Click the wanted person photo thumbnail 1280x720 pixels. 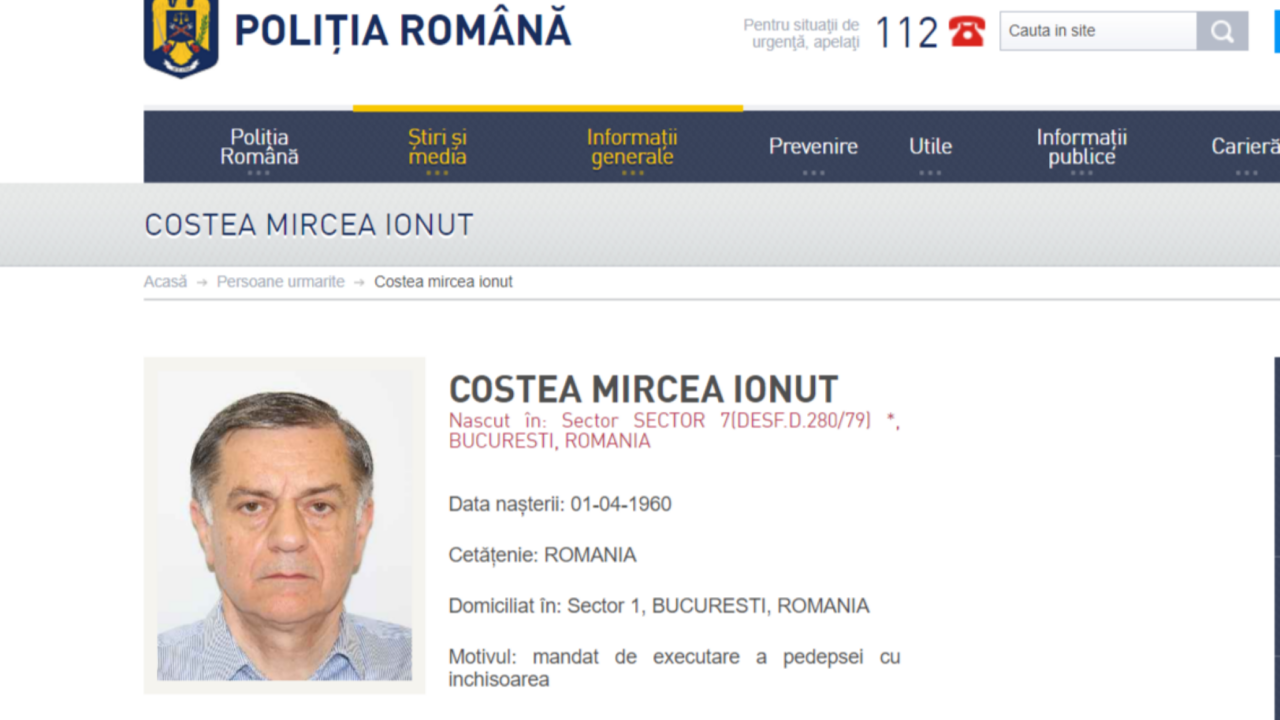tap(284, 526)
